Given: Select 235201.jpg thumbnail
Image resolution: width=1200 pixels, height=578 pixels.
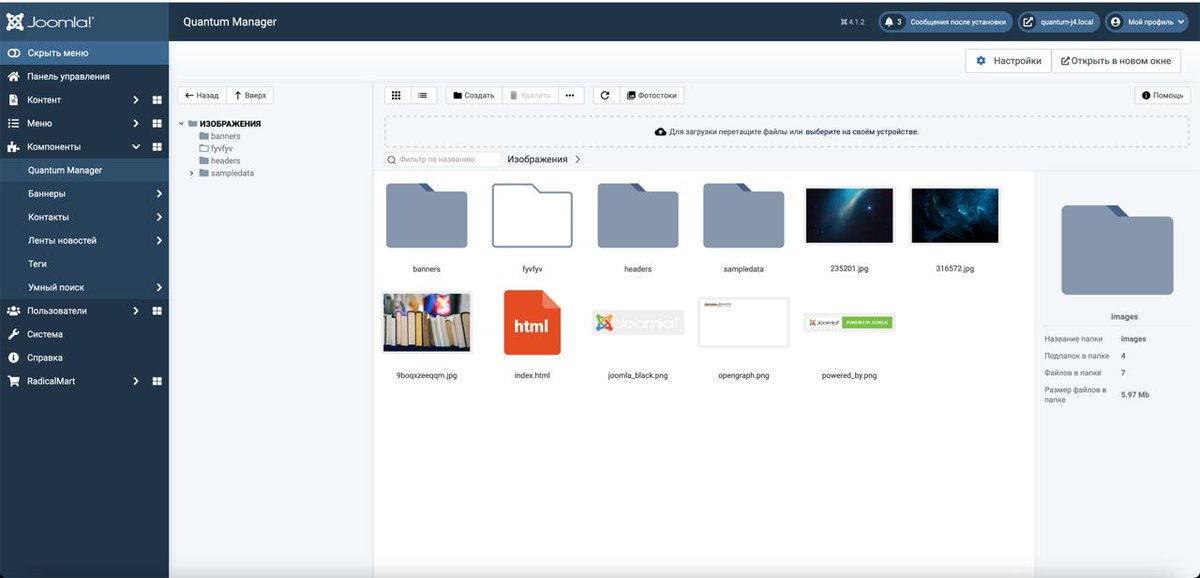Looking at the screenshot, I should (x=849, y=215).
